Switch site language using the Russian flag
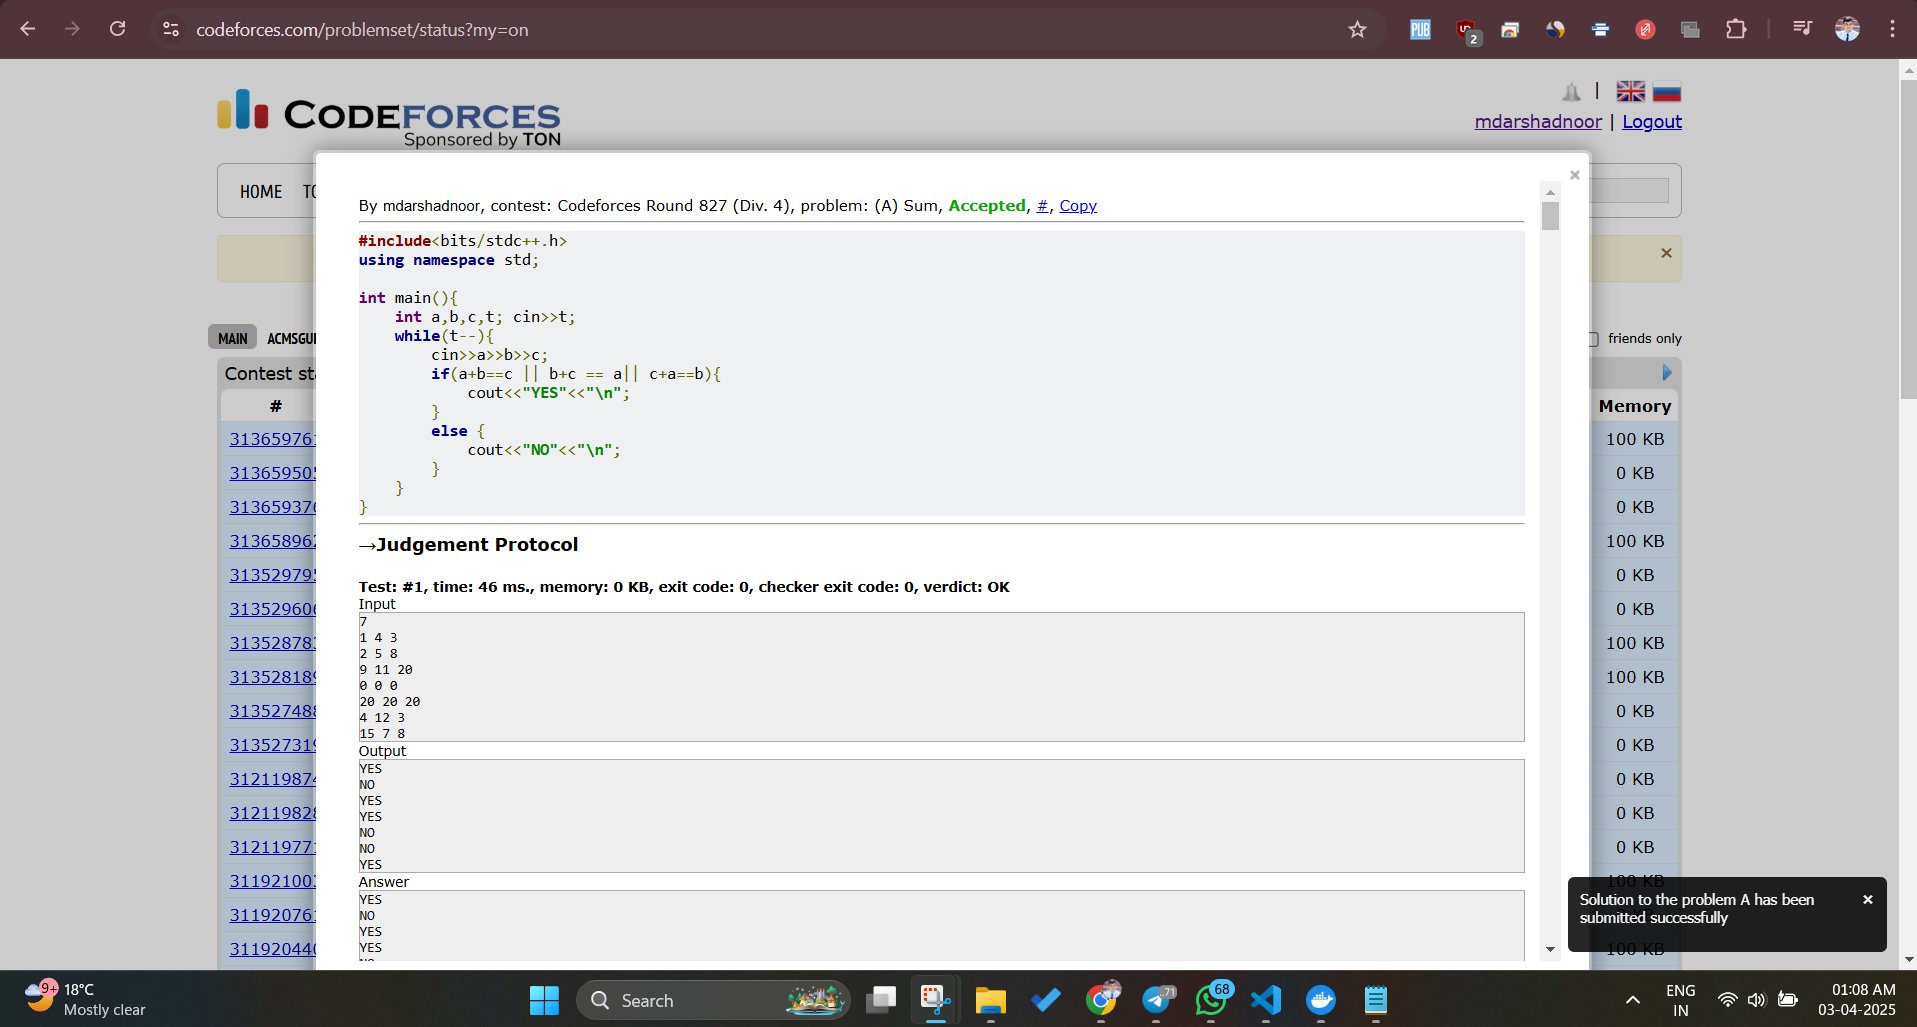Screen dimensions: 1917x1027 pos(1666,92)
